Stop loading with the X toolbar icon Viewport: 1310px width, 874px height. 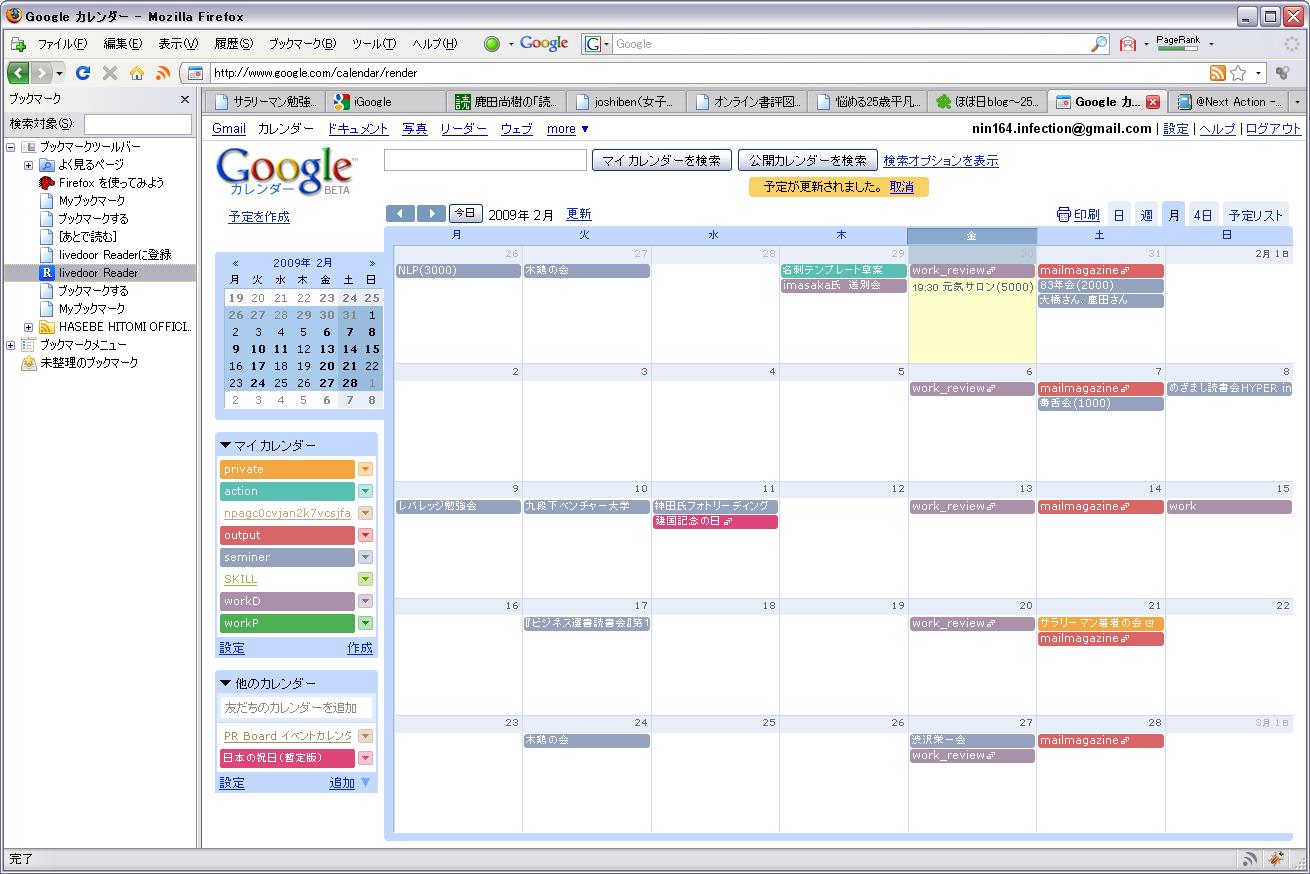pos(110,73)
